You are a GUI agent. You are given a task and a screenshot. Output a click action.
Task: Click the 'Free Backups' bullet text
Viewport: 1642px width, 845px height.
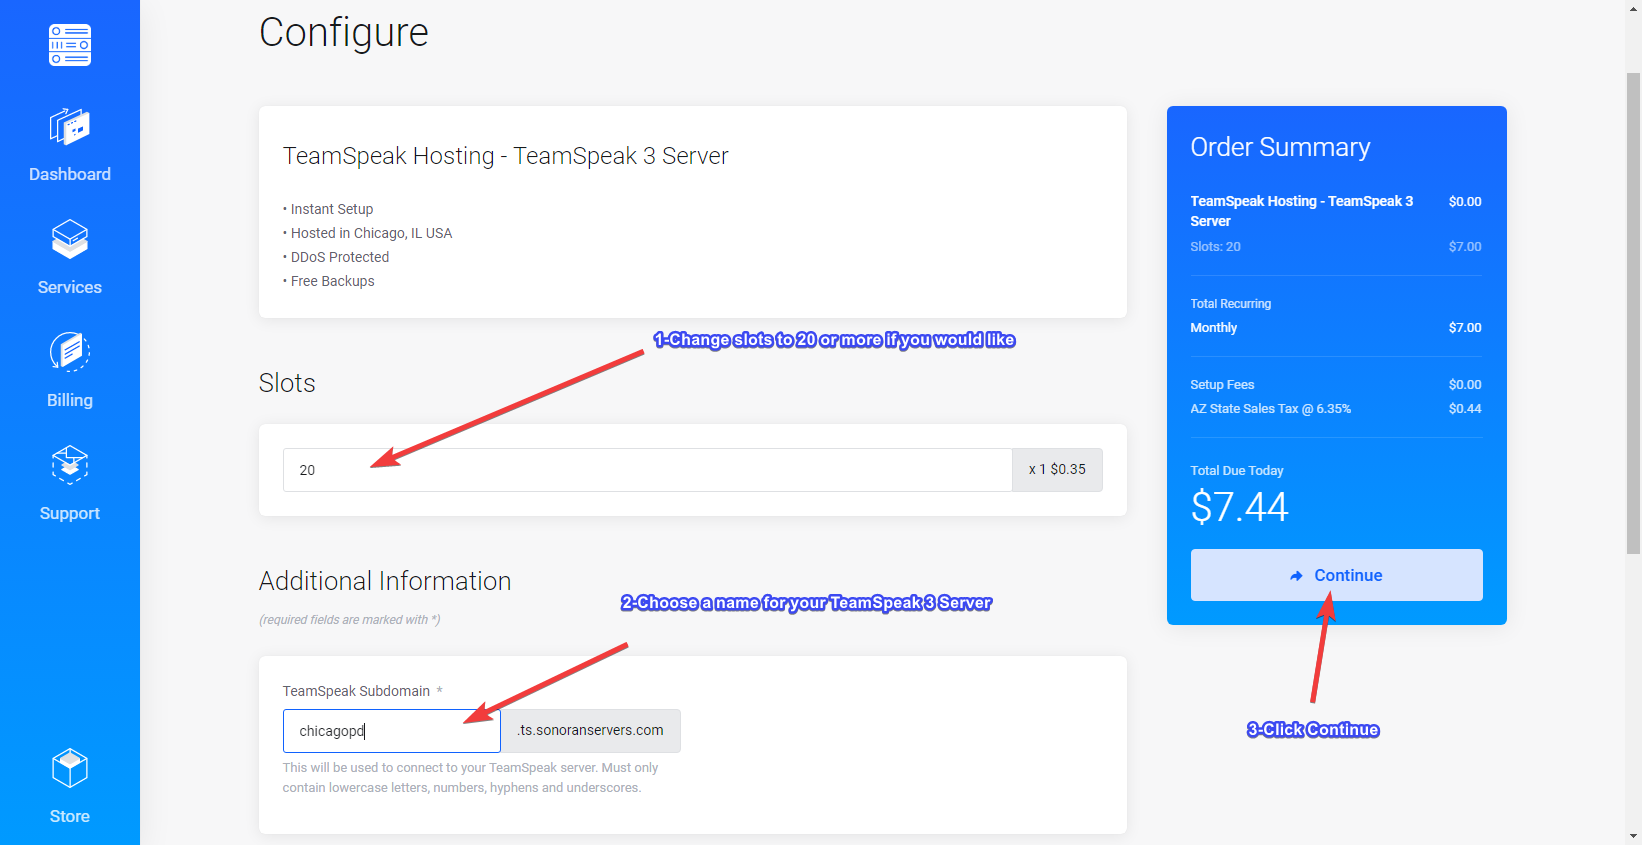point(333,281)
